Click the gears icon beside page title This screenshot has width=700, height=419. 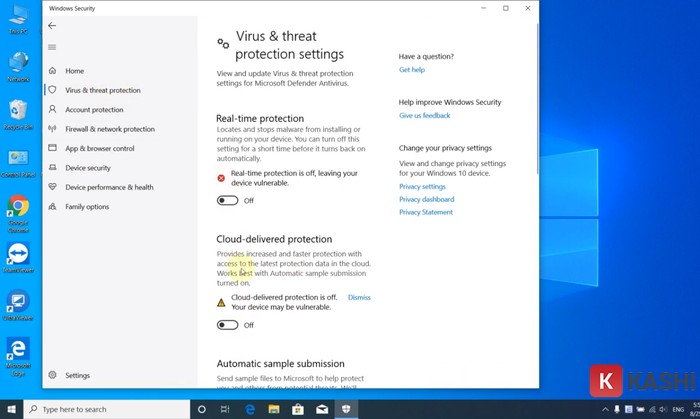tap(223, 43)
